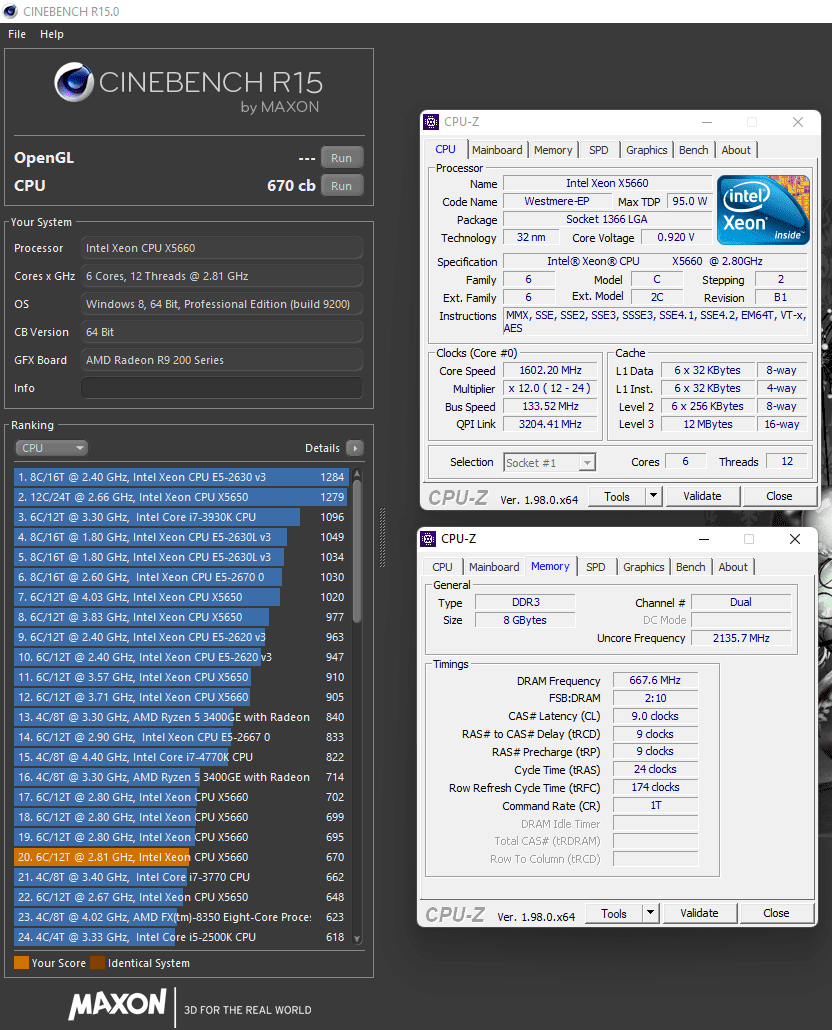Click the GFX Board field AMD Radeon R9 200 Series
832x1030 pixels.
(x=222, y=360)
